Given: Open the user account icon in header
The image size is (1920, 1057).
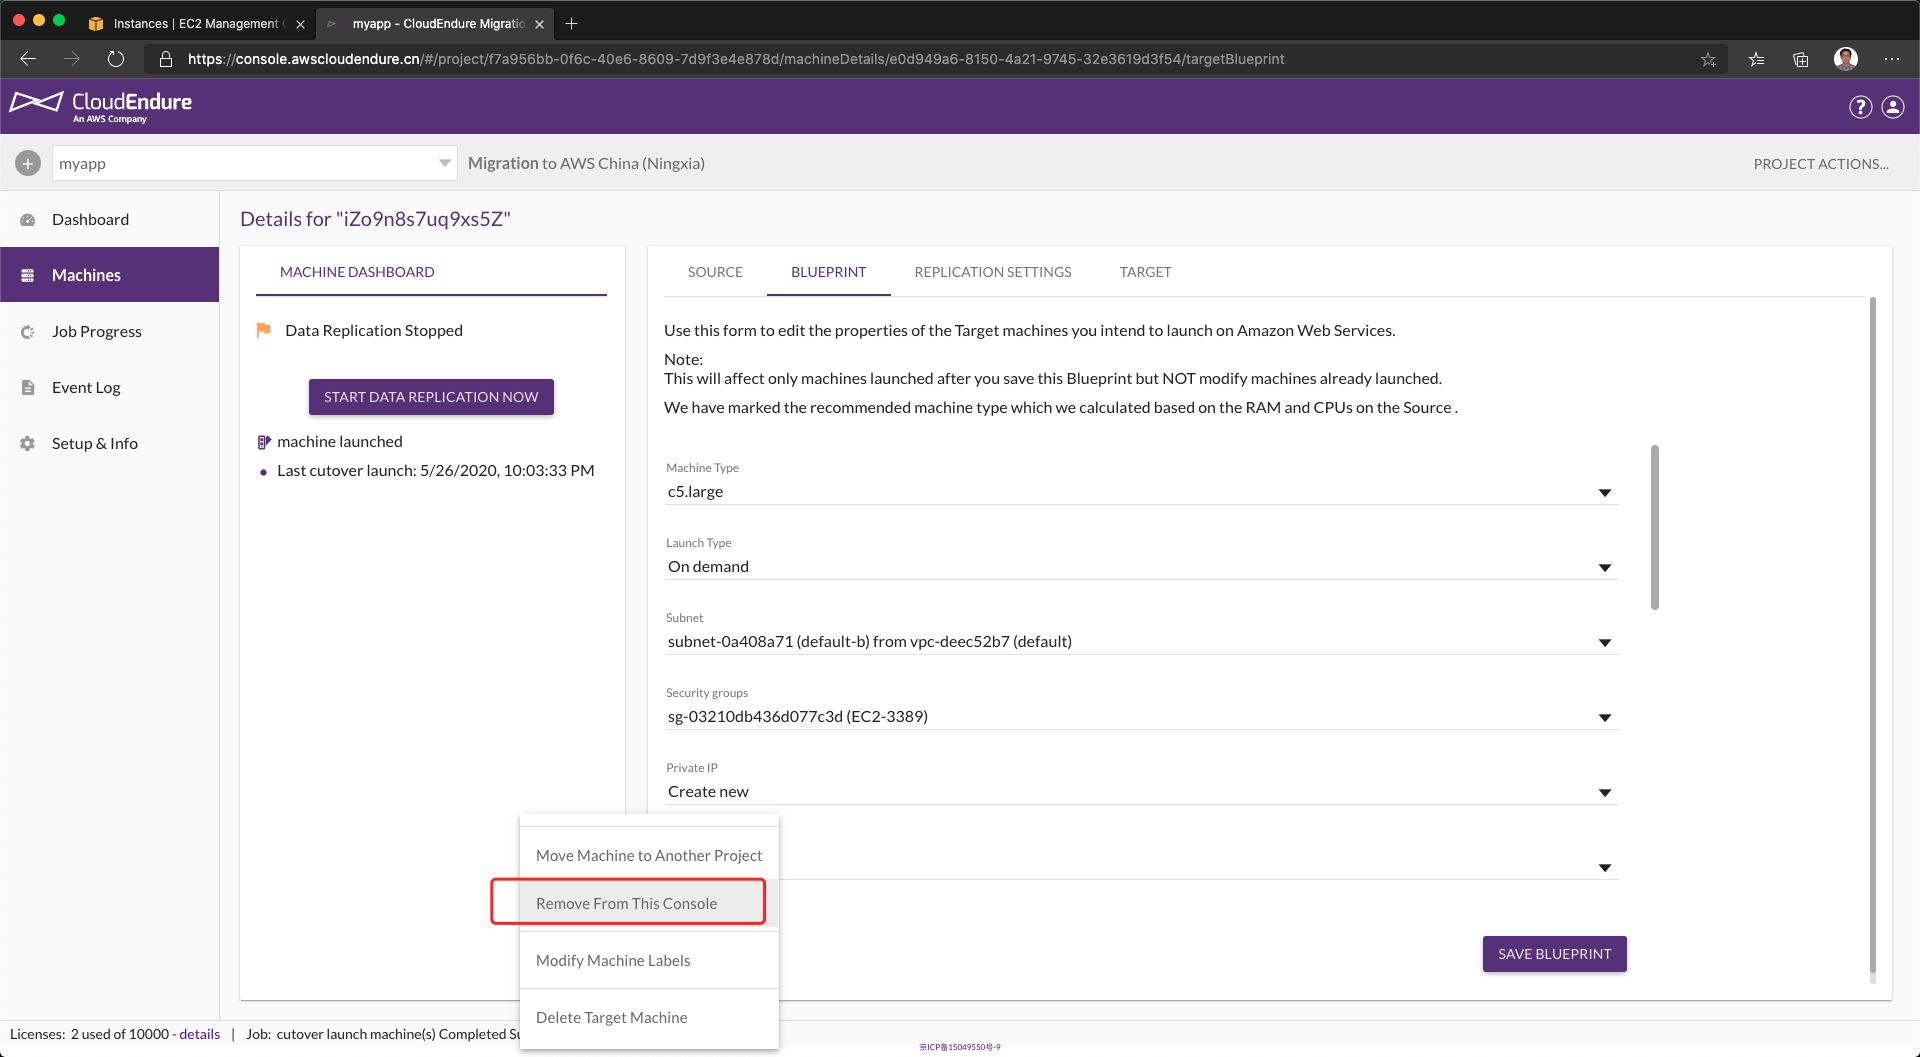Looking at the screenshot, I should click(x=1893, y=107).
